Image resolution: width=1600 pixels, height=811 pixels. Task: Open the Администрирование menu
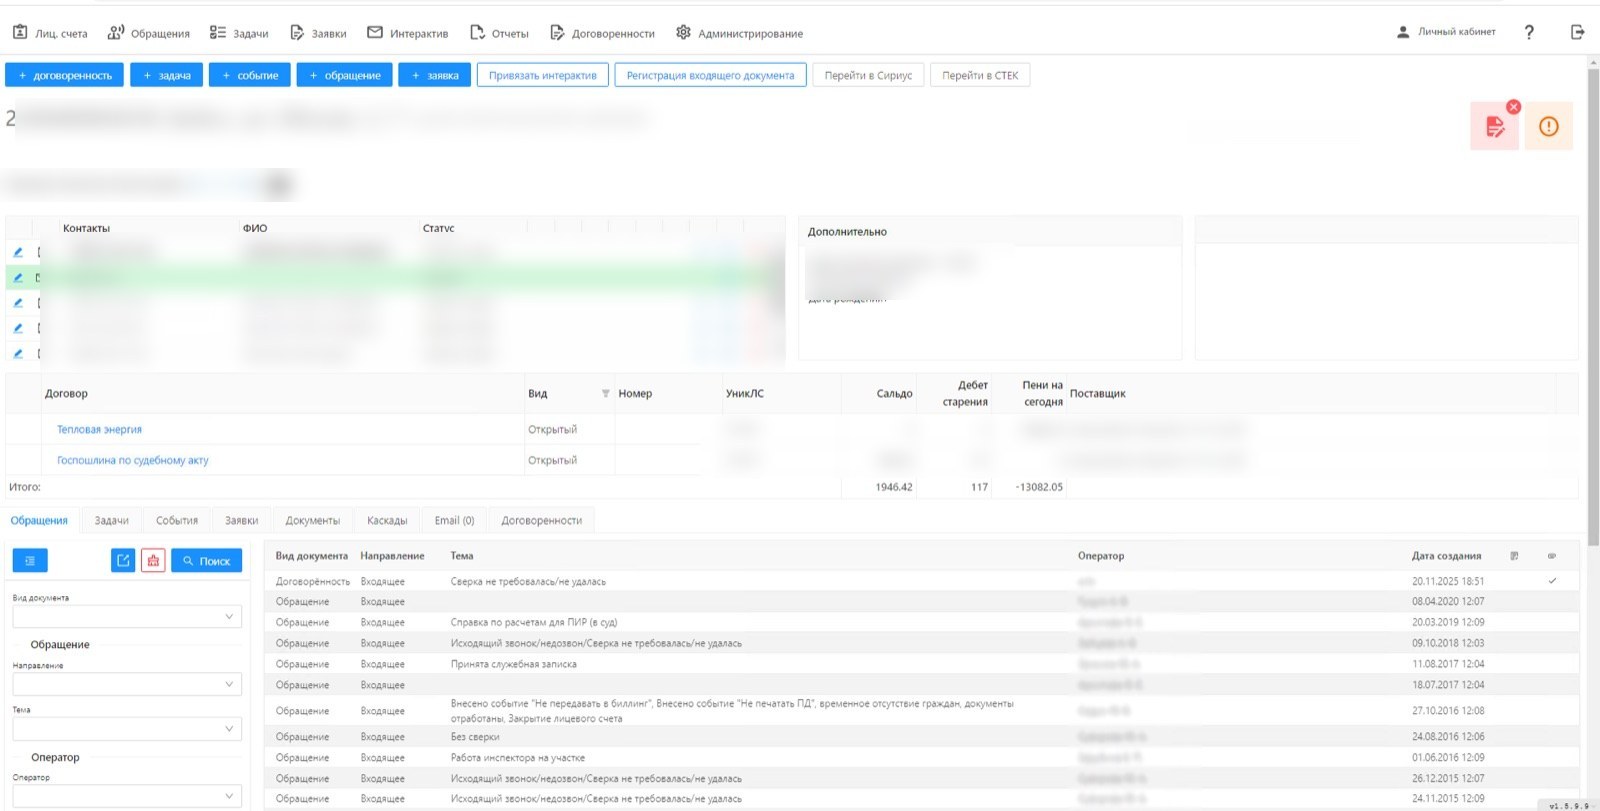pyautogui.click(x=740, y=33)
